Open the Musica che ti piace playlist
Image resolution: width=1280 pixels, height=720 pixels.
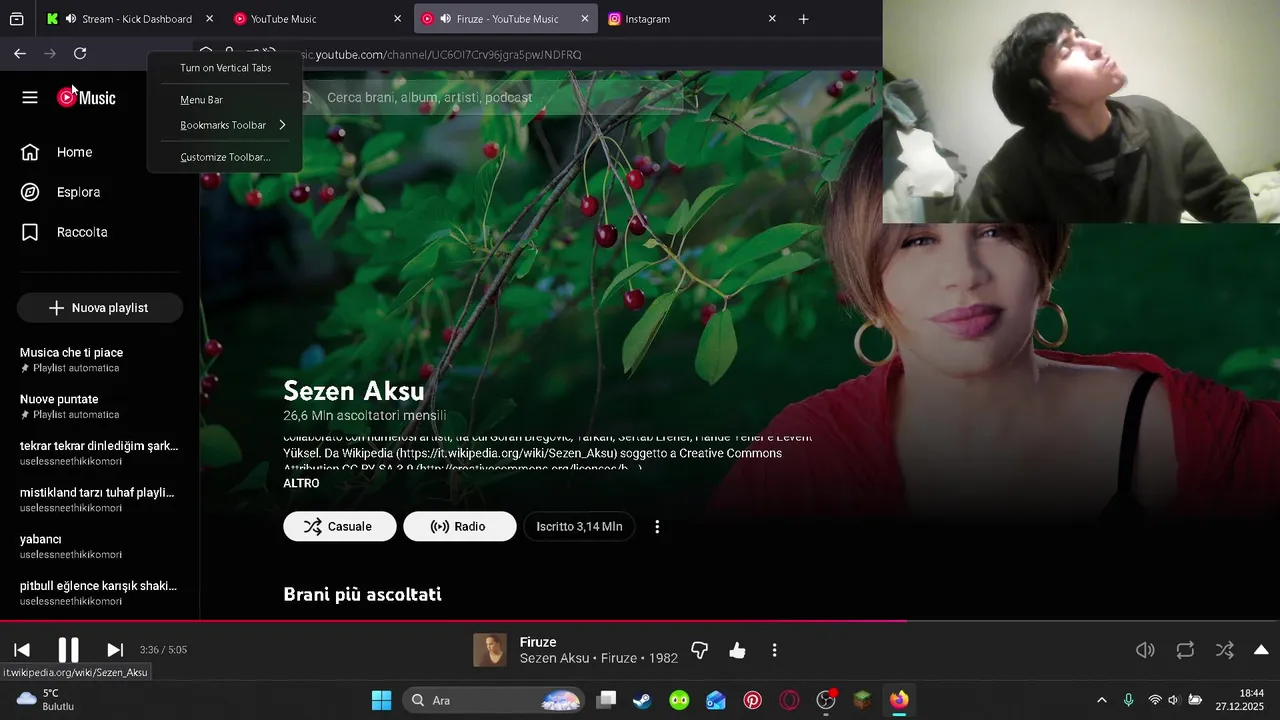[x=99, y=360]
